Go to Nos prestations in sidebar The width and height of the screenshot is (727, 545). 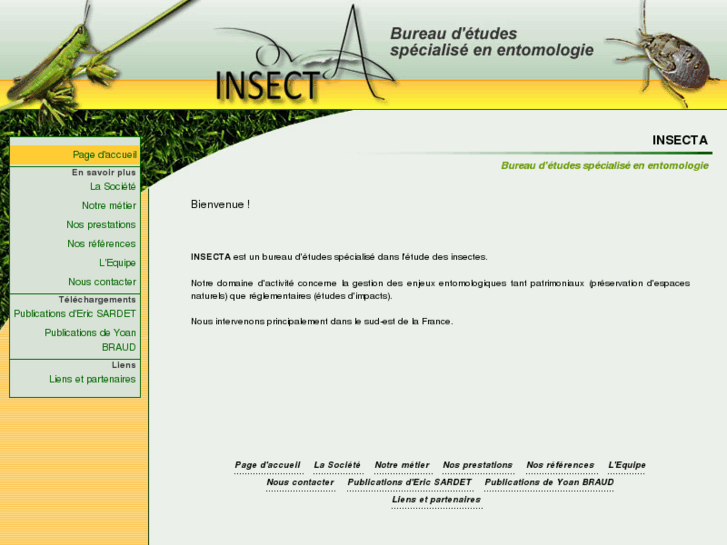(x=101, y=224)
